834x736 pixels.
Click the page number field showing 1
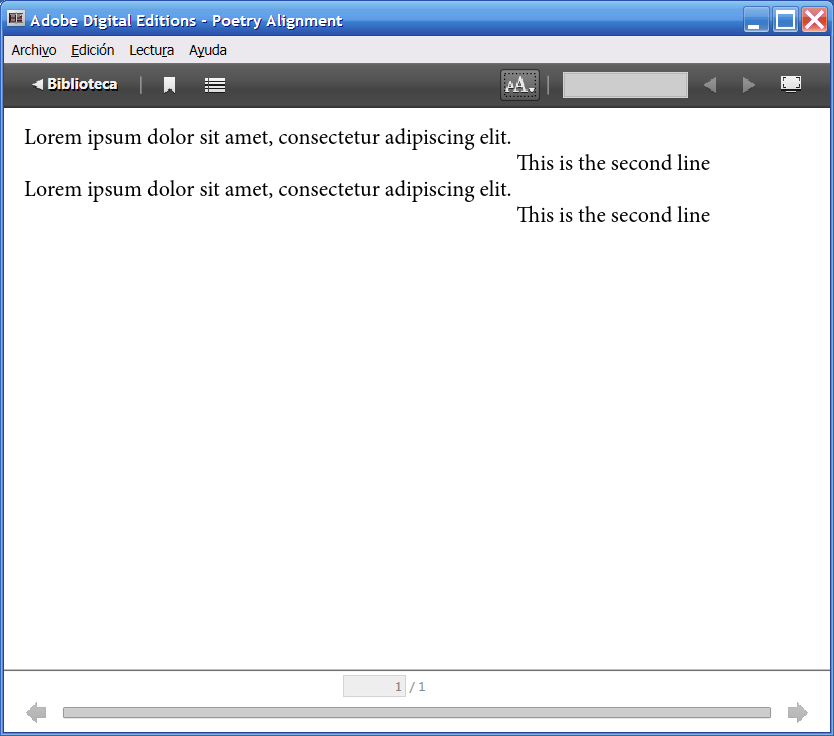(374, 686)
